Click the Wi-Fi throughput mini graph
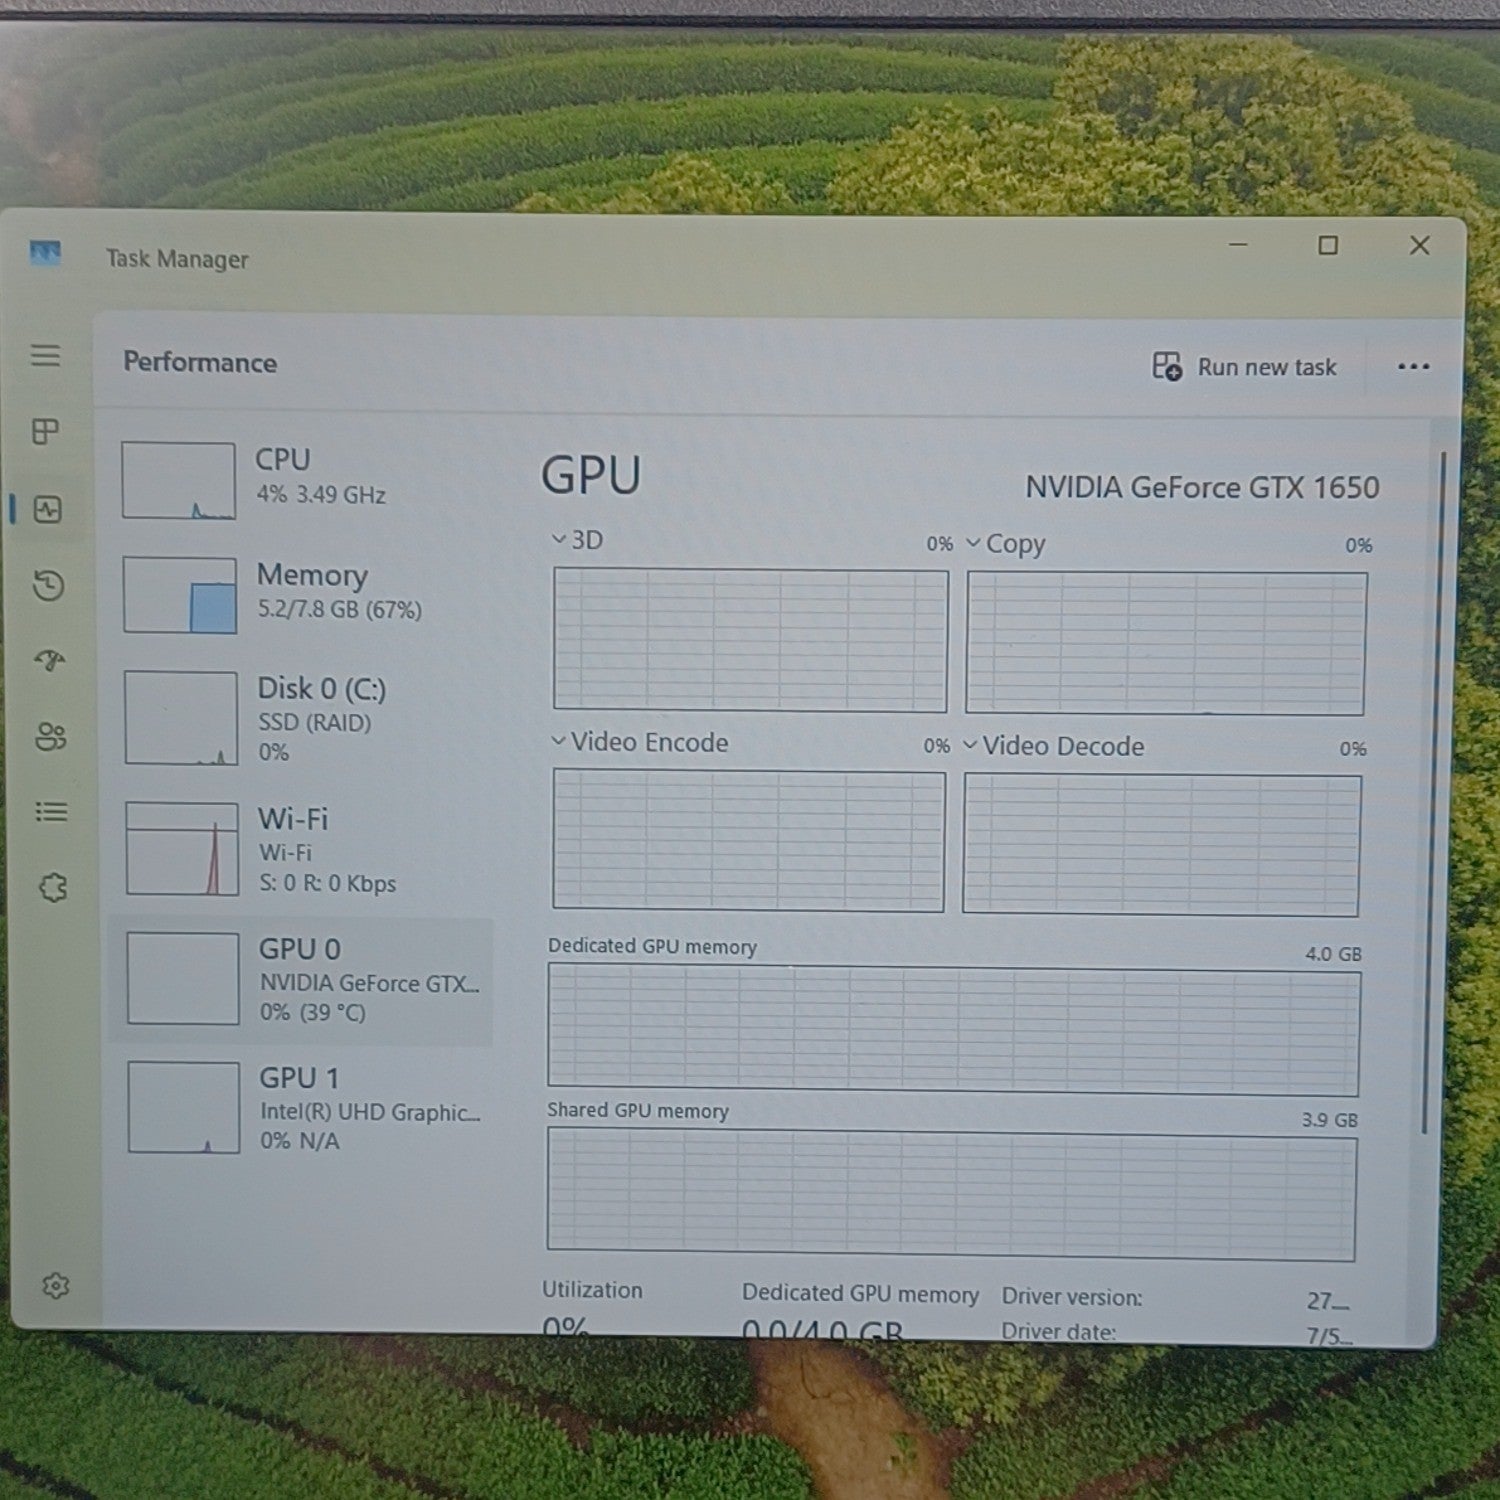Image resolution: width=1500 pixels, height=1500 pixels. coord(182,849)
